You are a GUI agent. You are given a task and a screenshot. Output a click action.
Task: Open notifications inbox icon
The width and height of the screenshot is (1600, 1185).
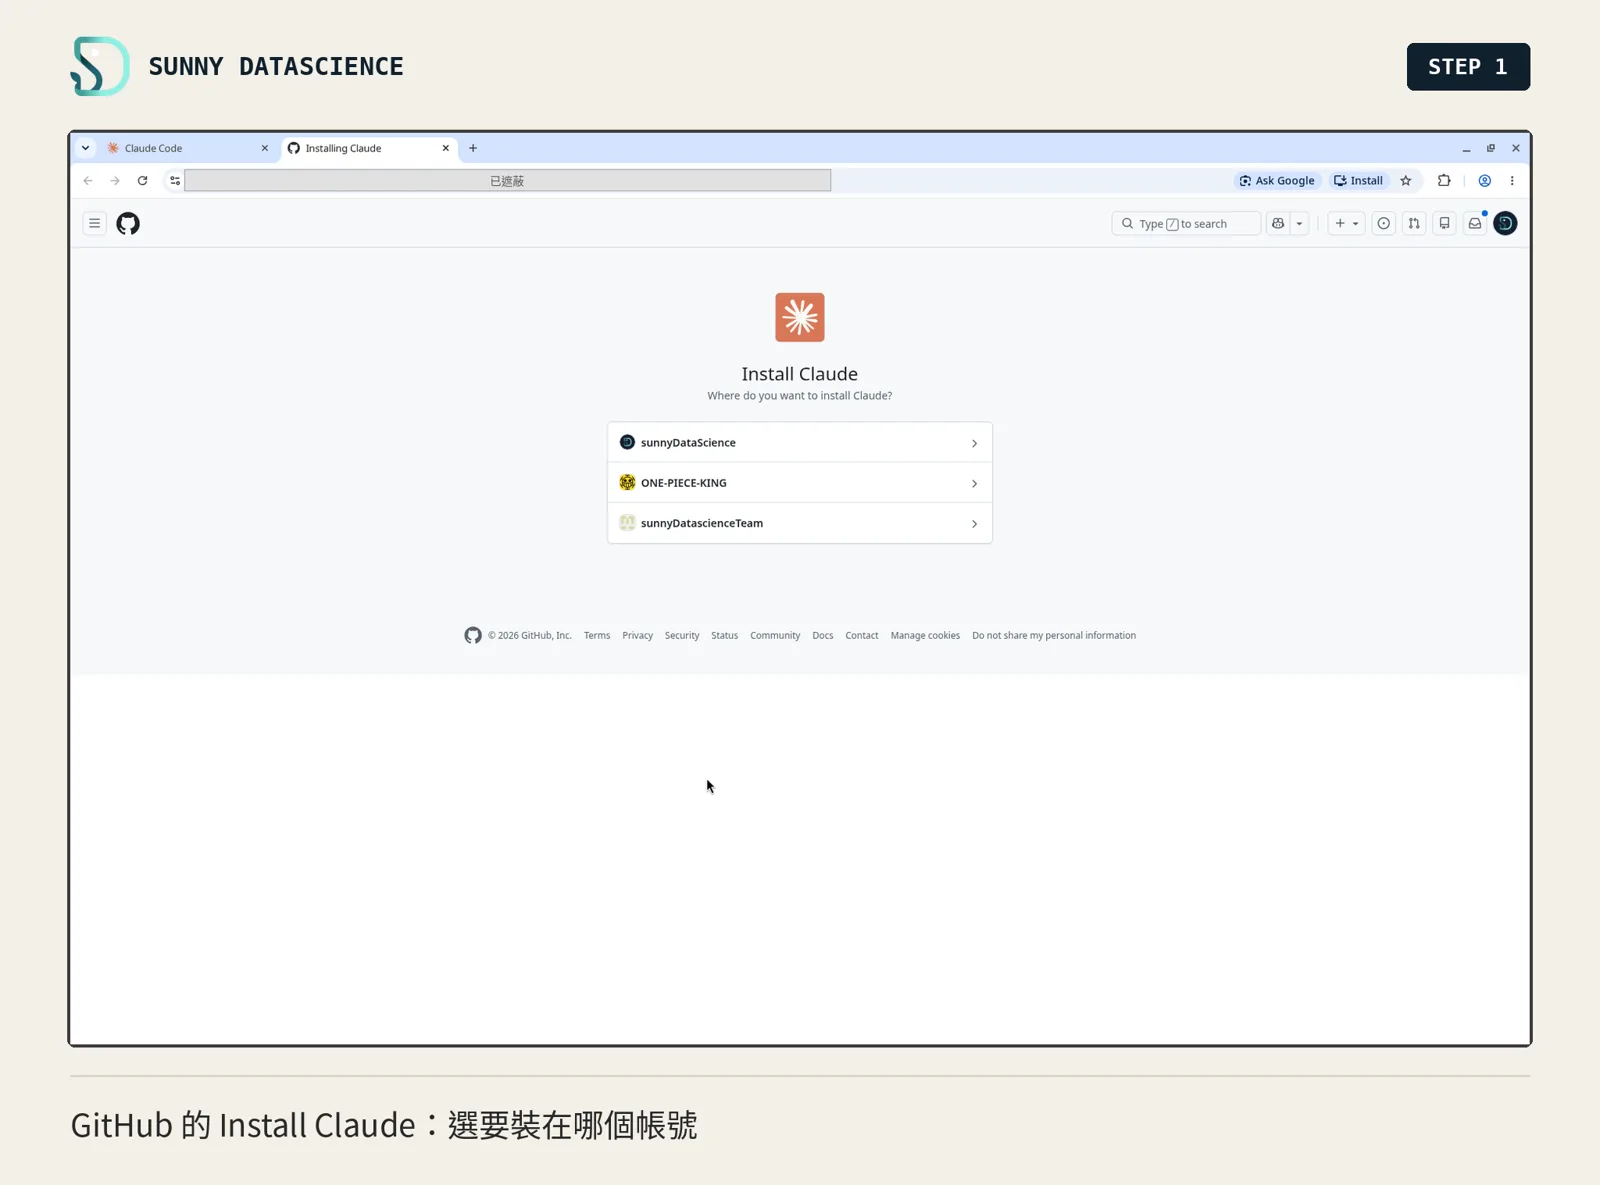pyautogui.click(x=1475, y=223)
